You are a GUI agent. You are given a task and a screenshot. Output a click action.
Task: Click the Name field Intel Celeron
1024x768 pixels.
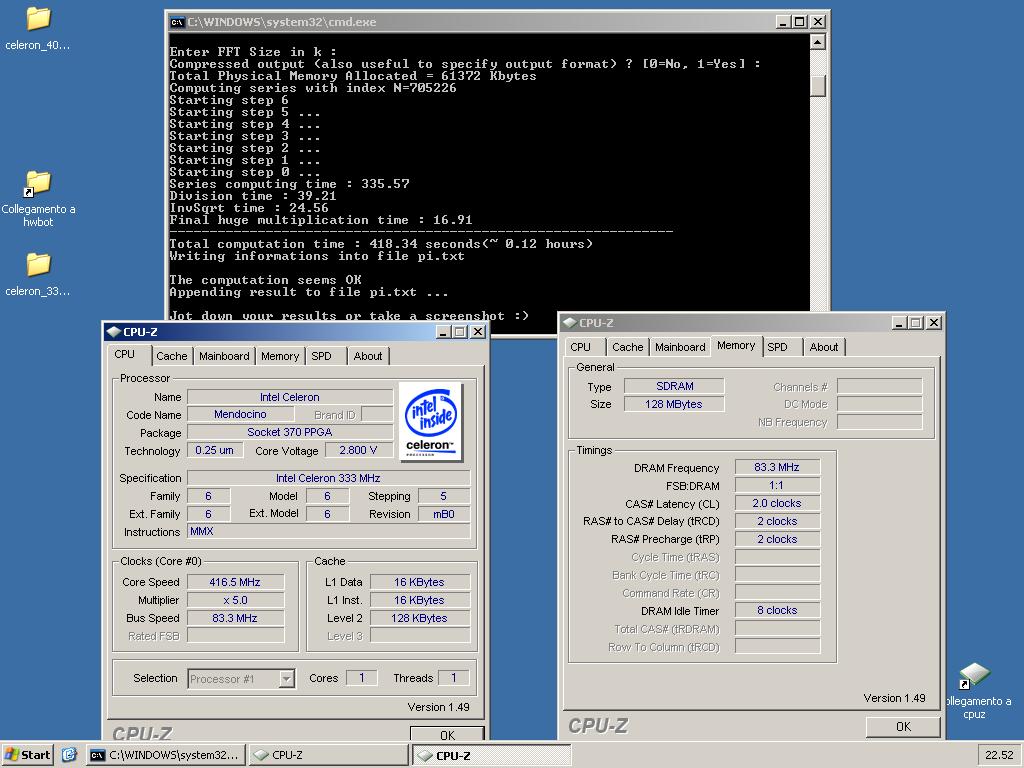[289, 397]
